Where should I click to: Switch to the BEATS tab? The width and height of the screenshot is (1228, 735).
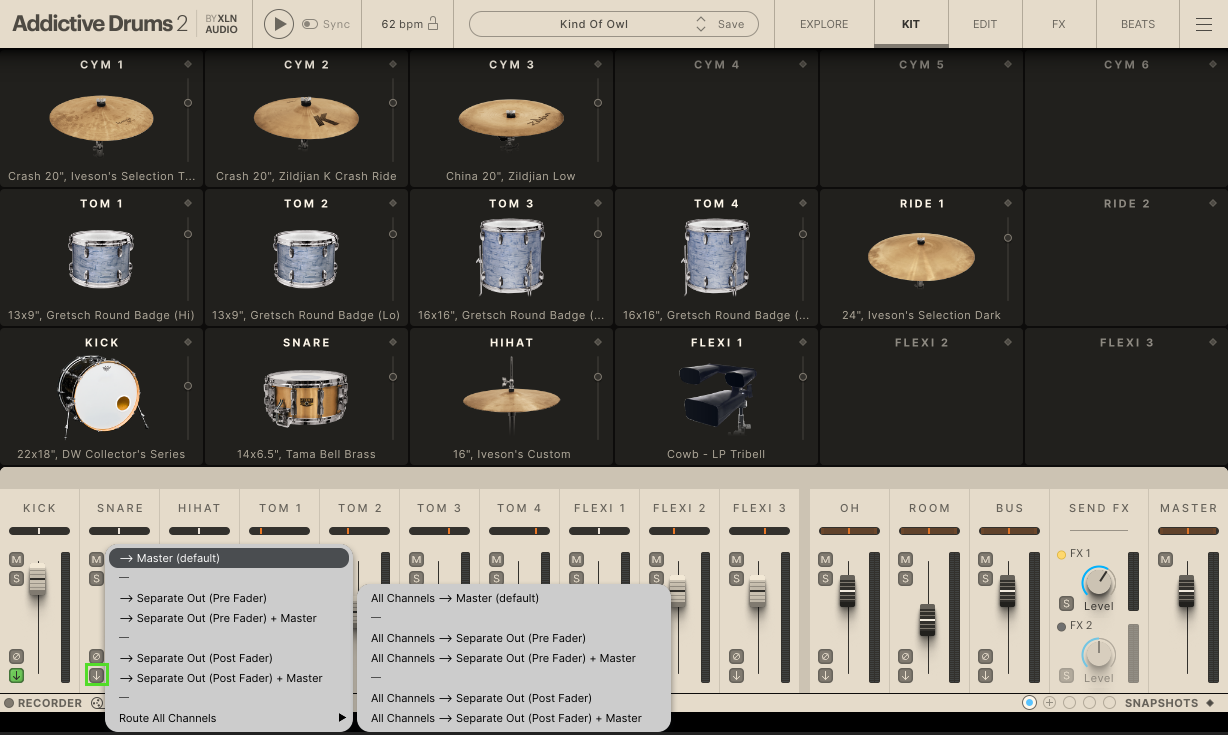(1138, 24)
